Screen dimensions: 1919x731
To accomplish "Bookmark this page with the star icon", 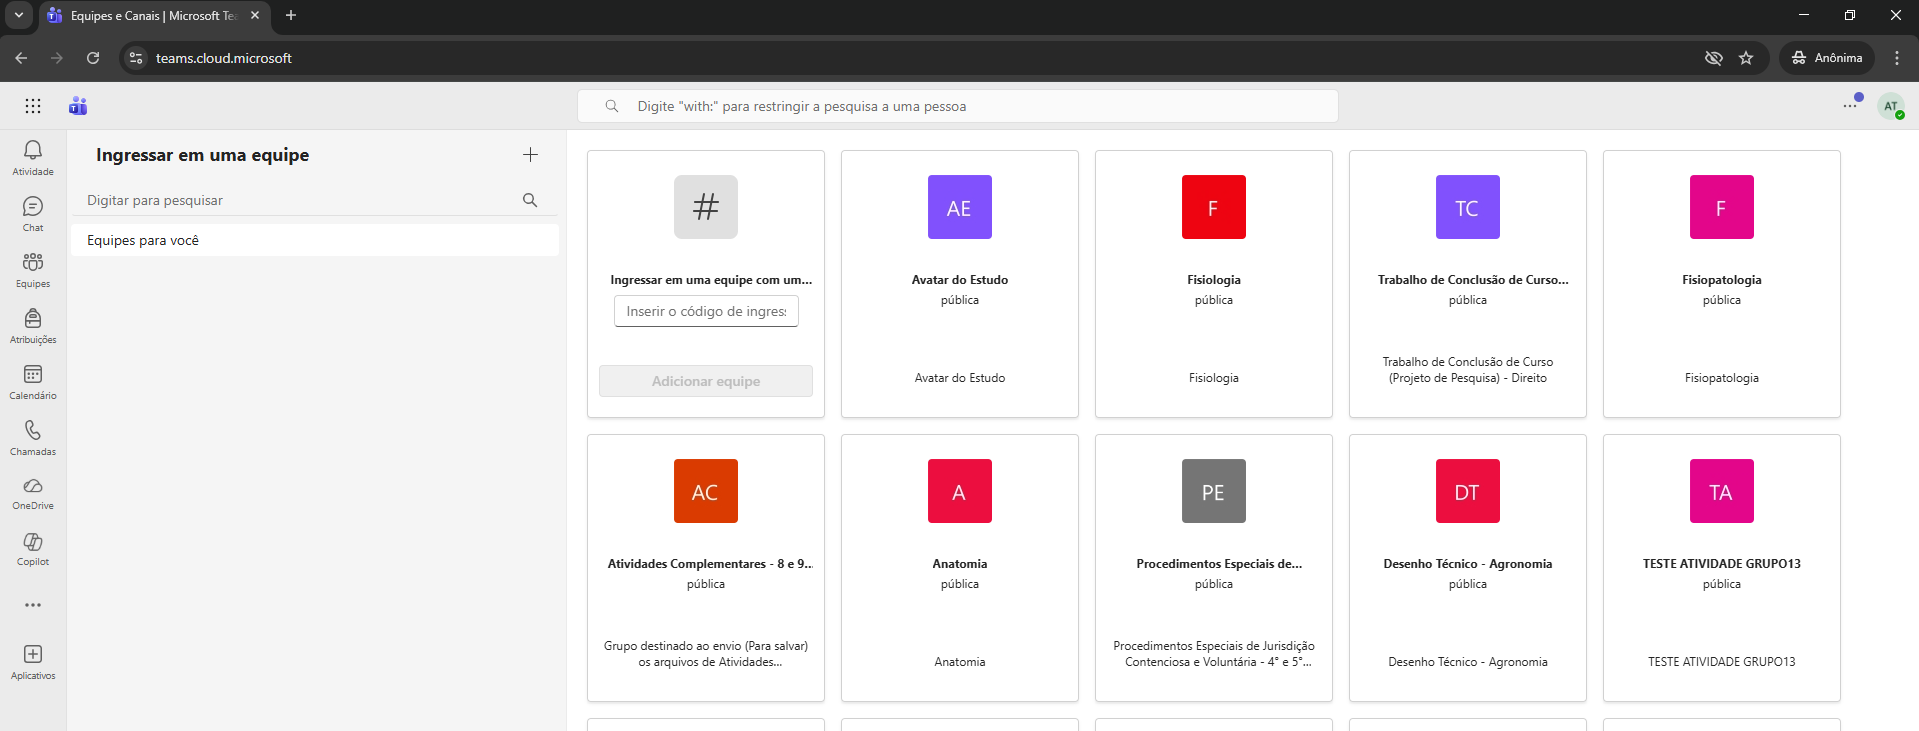I will point(1746,58).
